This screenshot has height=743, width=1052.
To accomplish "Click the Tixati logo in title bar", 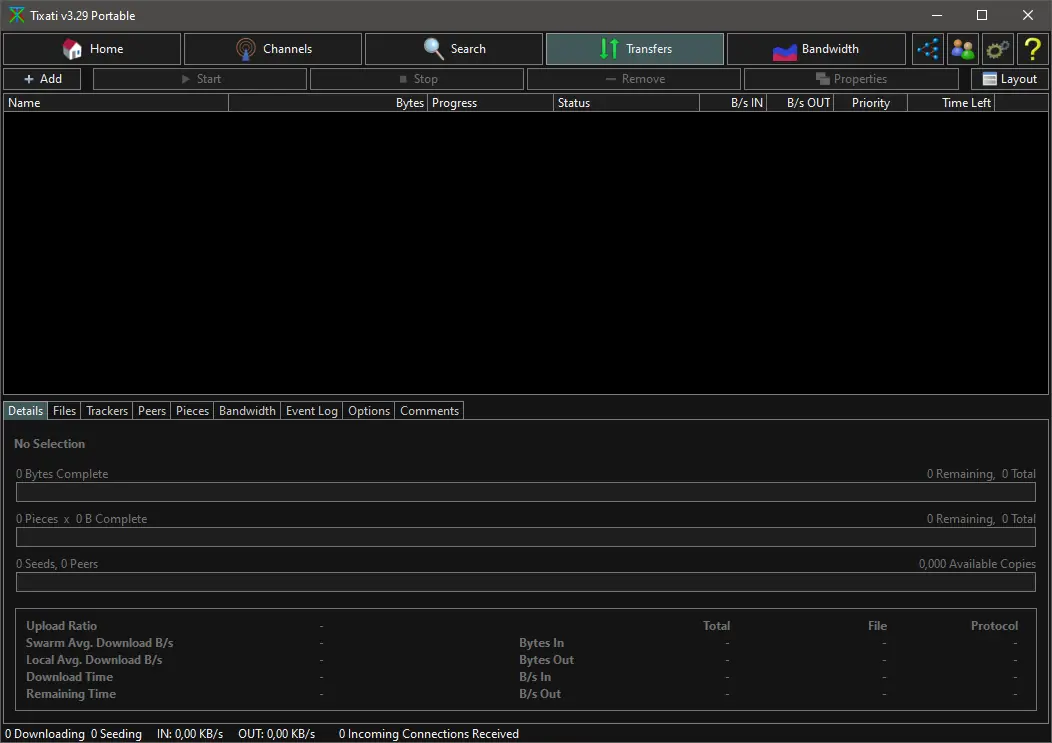I will point(17,15).
